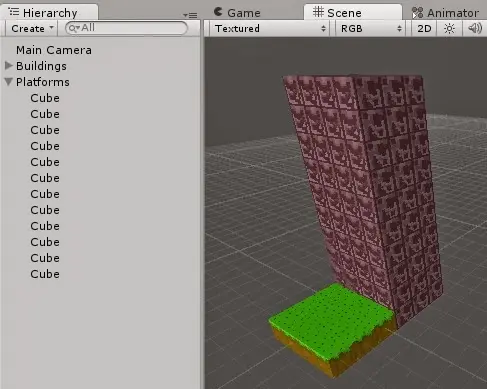487x389 pixels.
Task: Open the Textured draw mode dropdown
Action: click(x=270, y=28)
